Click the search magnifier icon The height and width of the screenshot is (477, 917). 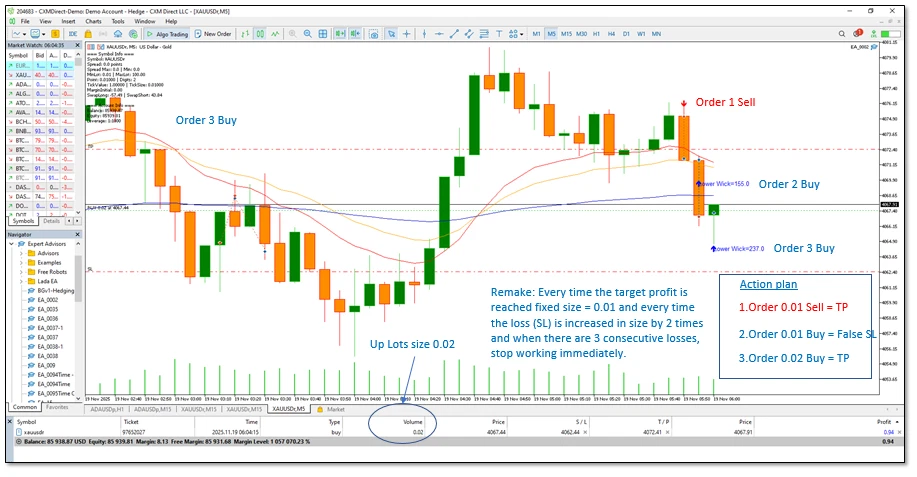[842, 34]
